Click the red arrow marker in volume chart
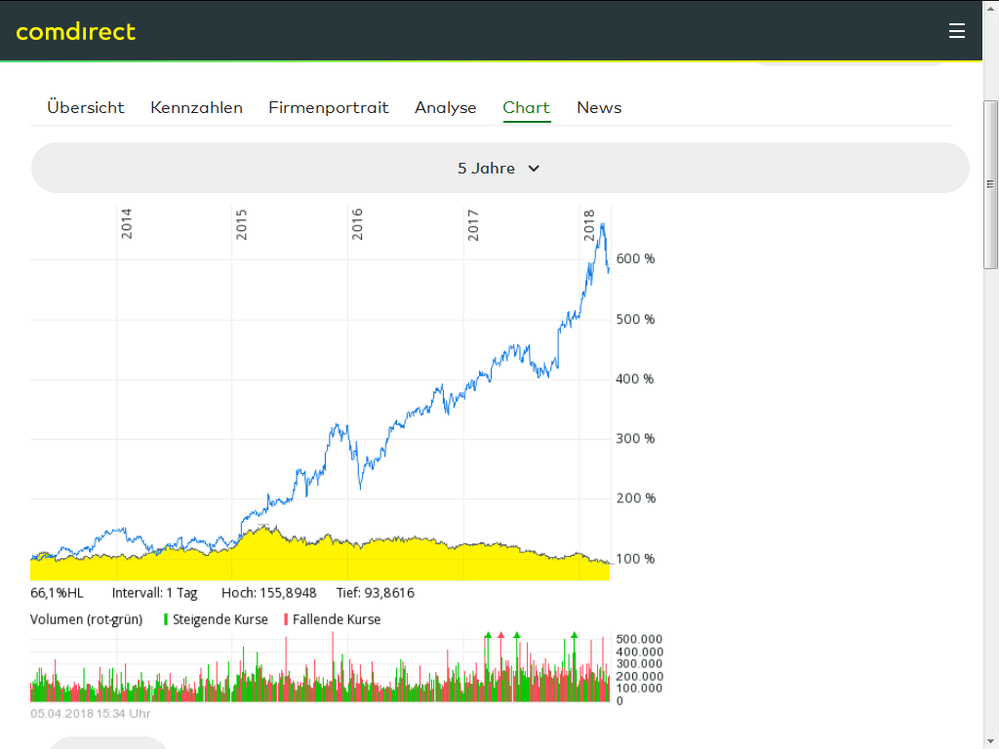Viewport: 999px width, 749px height. [501, 635]
